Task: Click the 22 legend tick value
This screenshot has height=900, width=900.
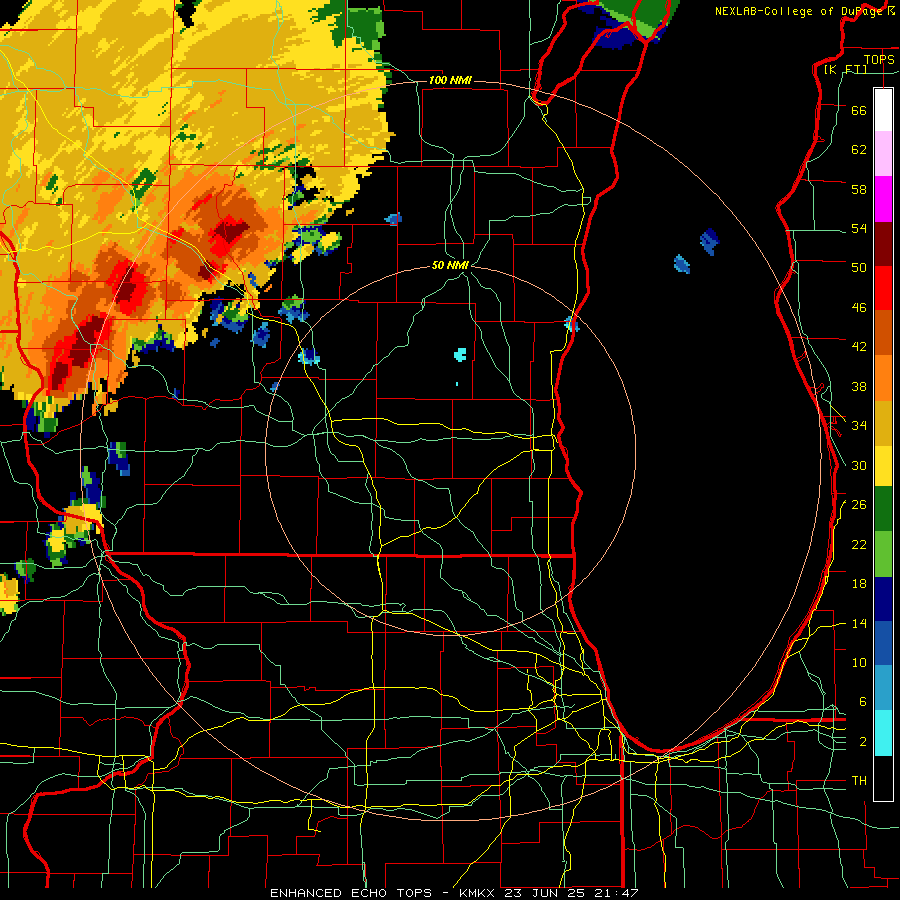Action: coord(859,544)
